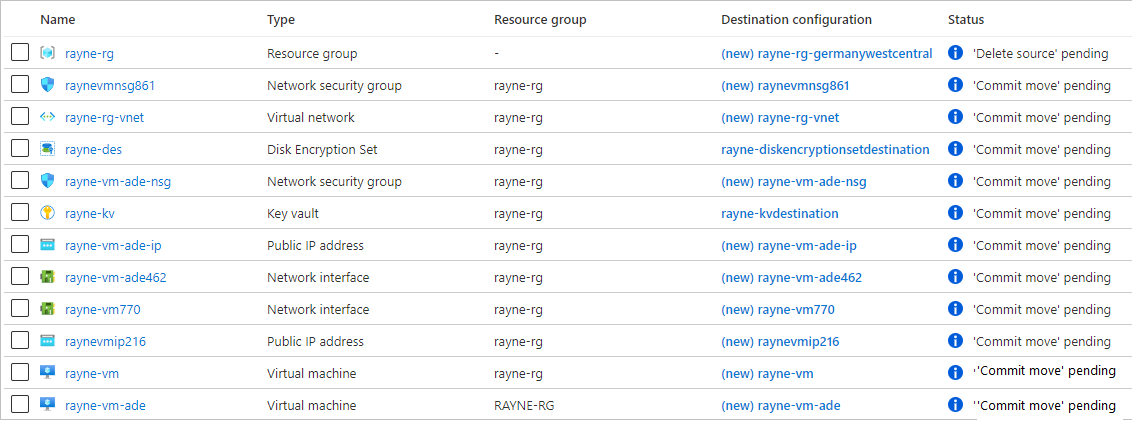Image resolution: width=1132 pixels, height=422 pixels.
Task: Tick the checkbox next to rayne-vm-ade
Action: (20, 405)
